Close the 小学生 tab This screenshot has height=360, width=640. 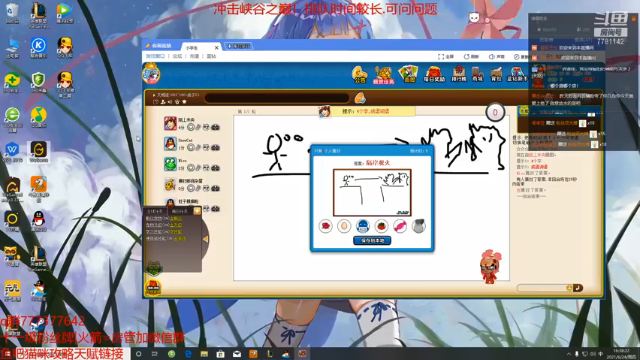click(216, 48)
